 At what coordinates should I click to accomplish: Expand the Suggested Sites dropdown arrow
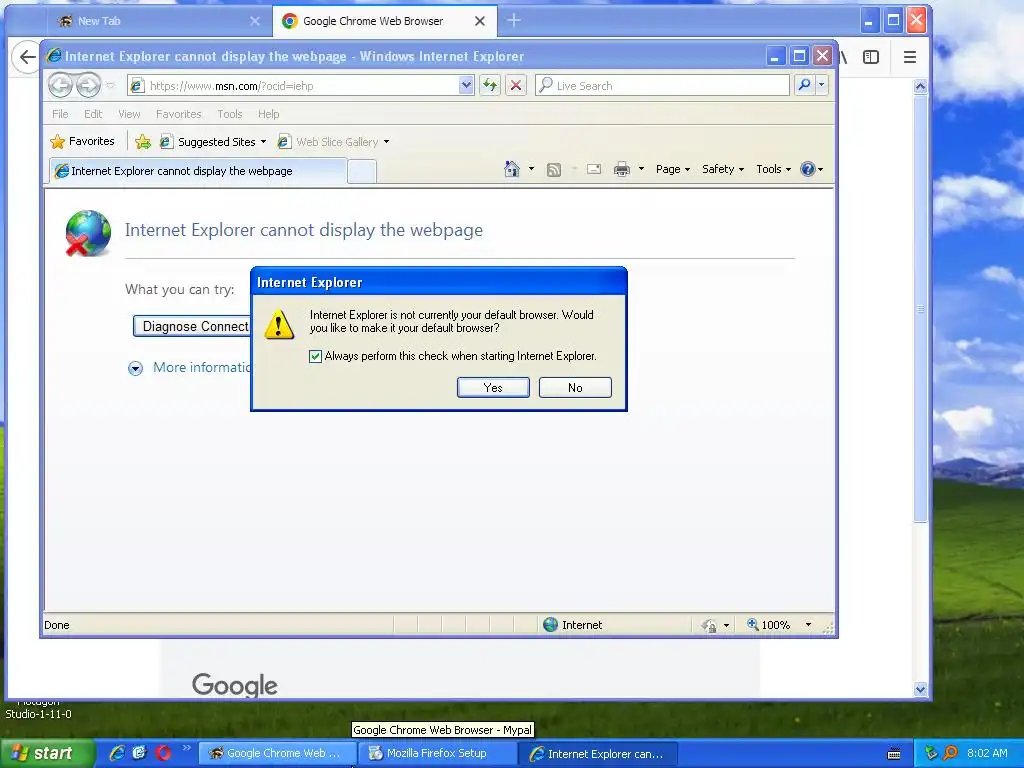[263, 142]
